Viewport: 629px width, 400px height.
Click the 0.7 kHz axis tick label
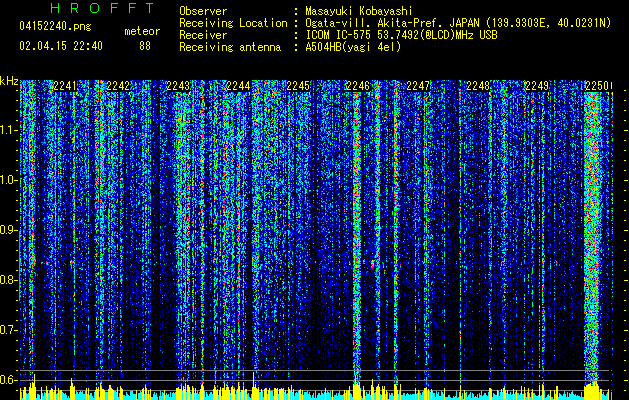[x=8, y=330]
